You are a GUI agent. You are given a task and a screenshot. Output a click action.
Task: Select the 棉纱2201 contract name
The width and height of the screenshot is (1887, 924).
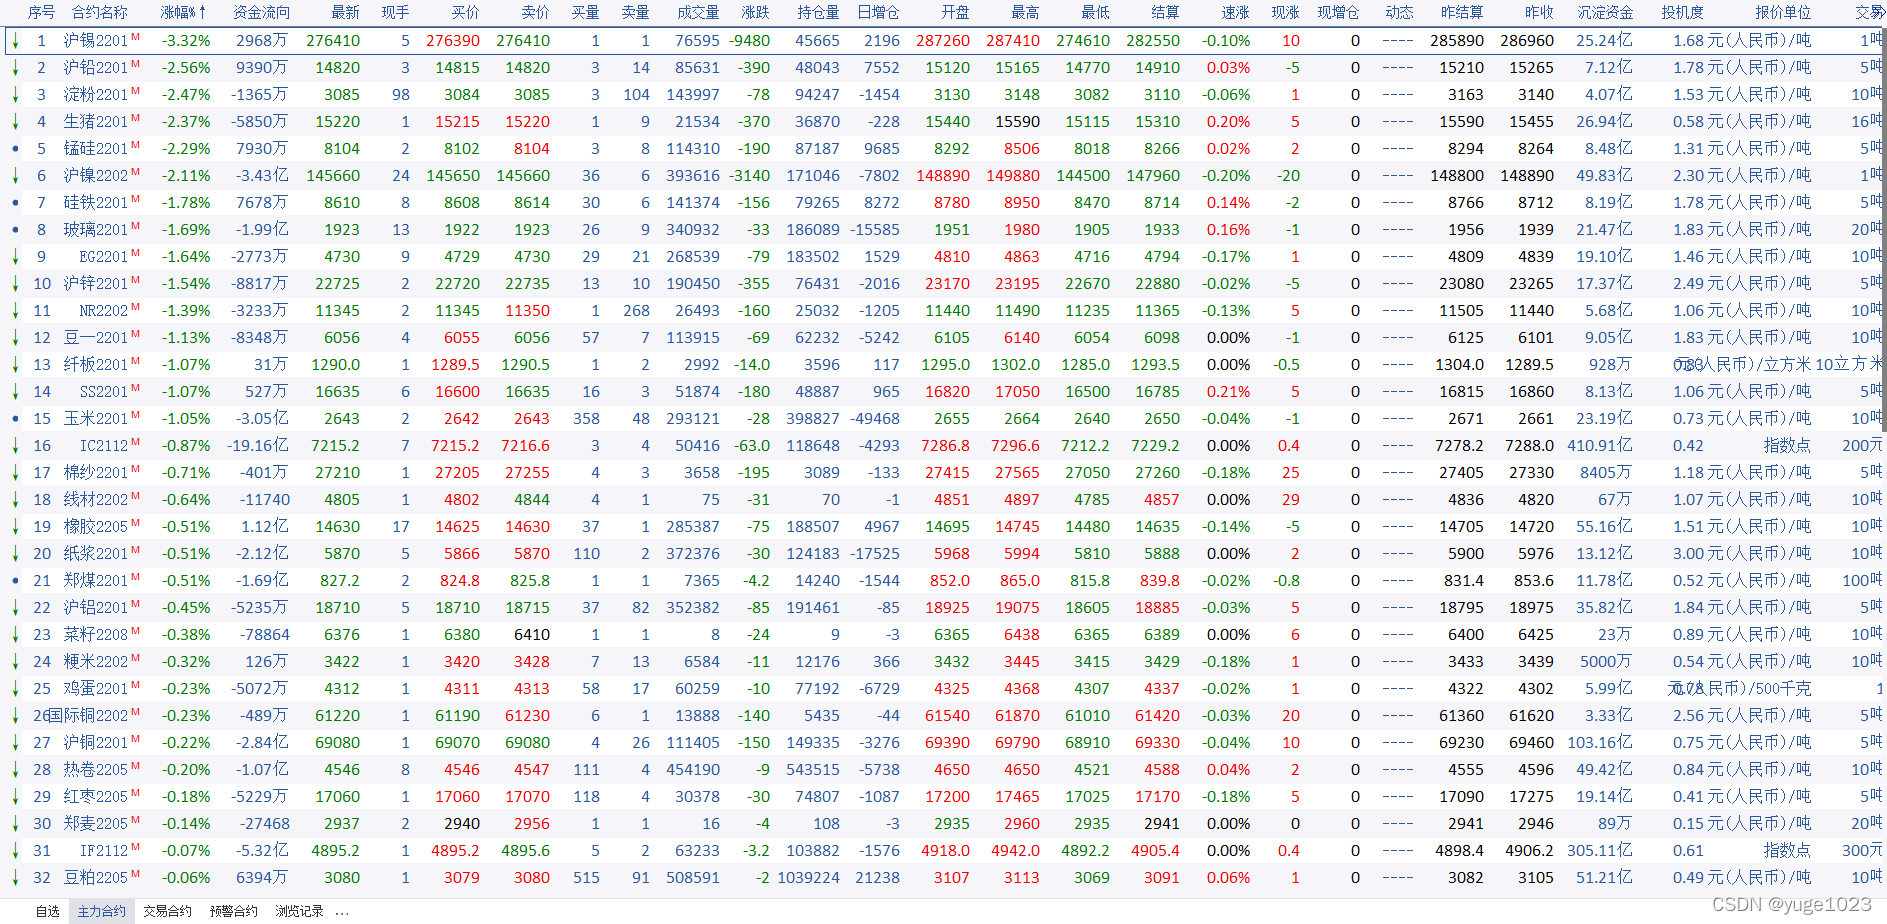(x=96, y=473)
